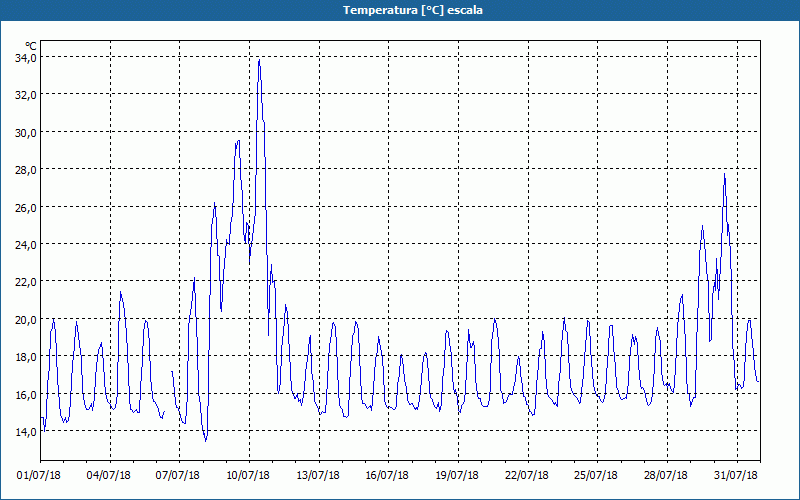Click the 07/07/18 date label
Viewport: 800px width, 500px height.
click(x=178, y=475)
